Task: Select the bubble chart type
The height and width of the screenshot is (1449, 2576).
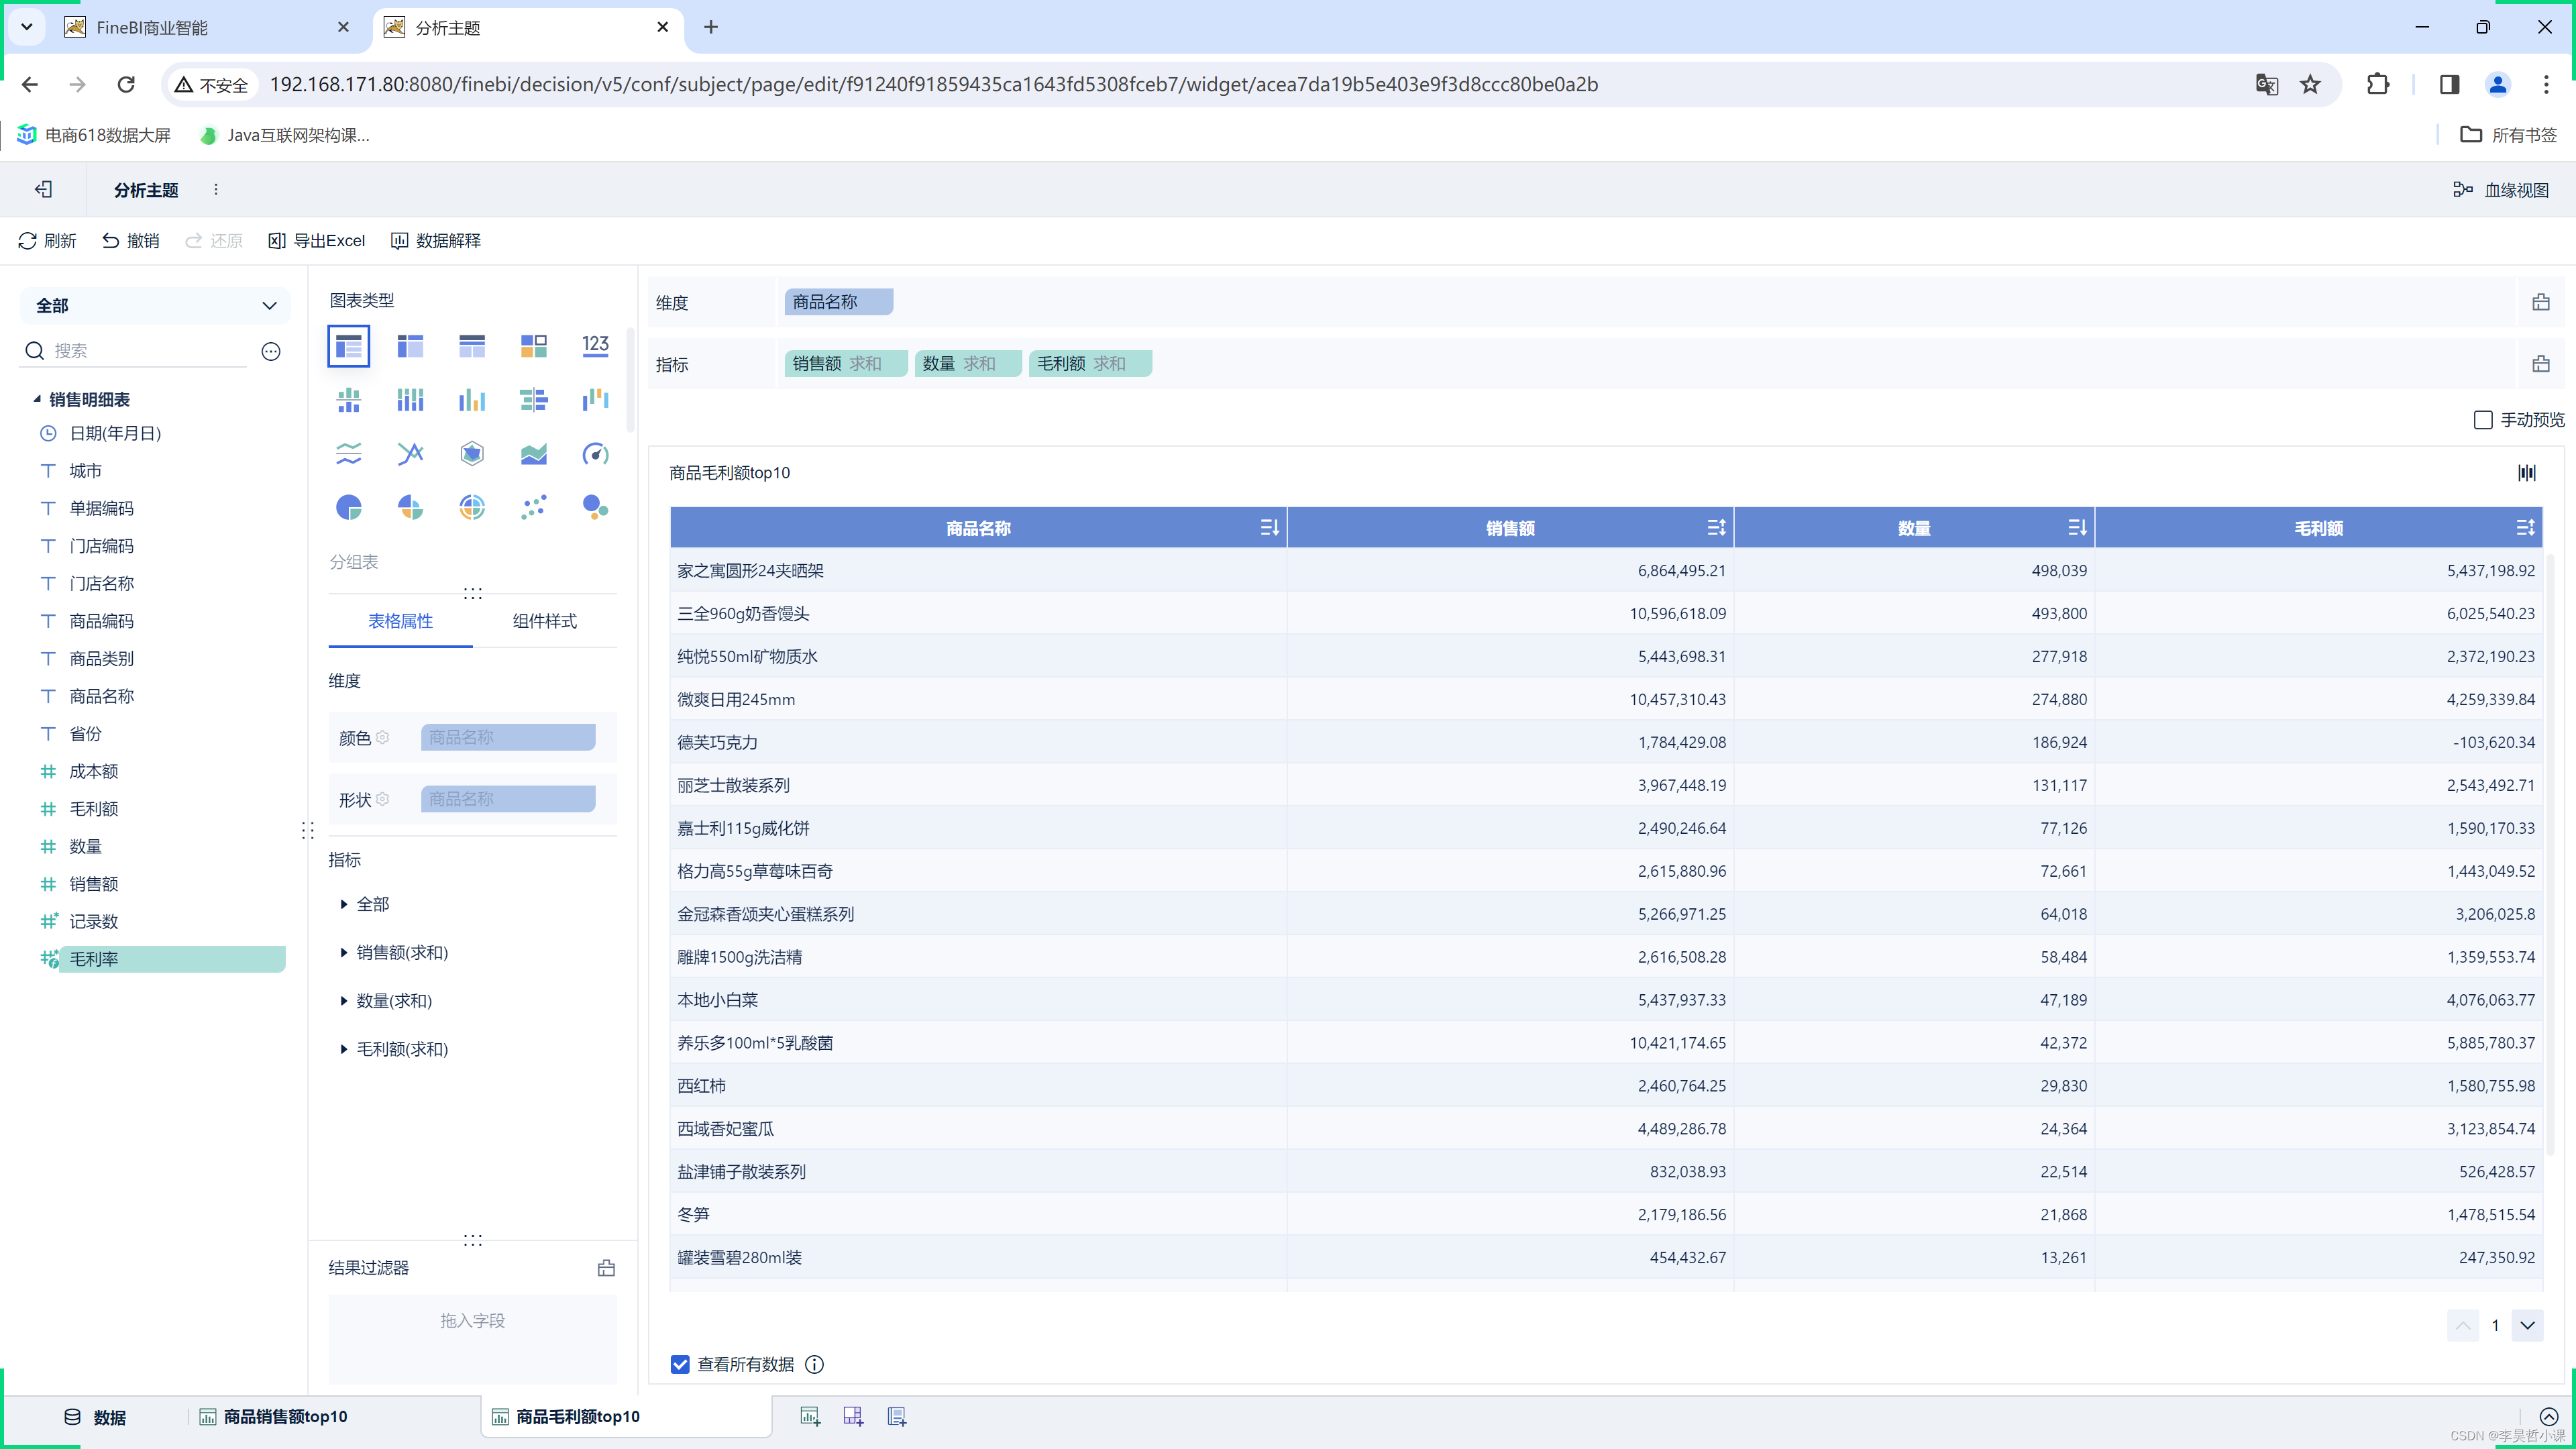Action: [595, 508]
